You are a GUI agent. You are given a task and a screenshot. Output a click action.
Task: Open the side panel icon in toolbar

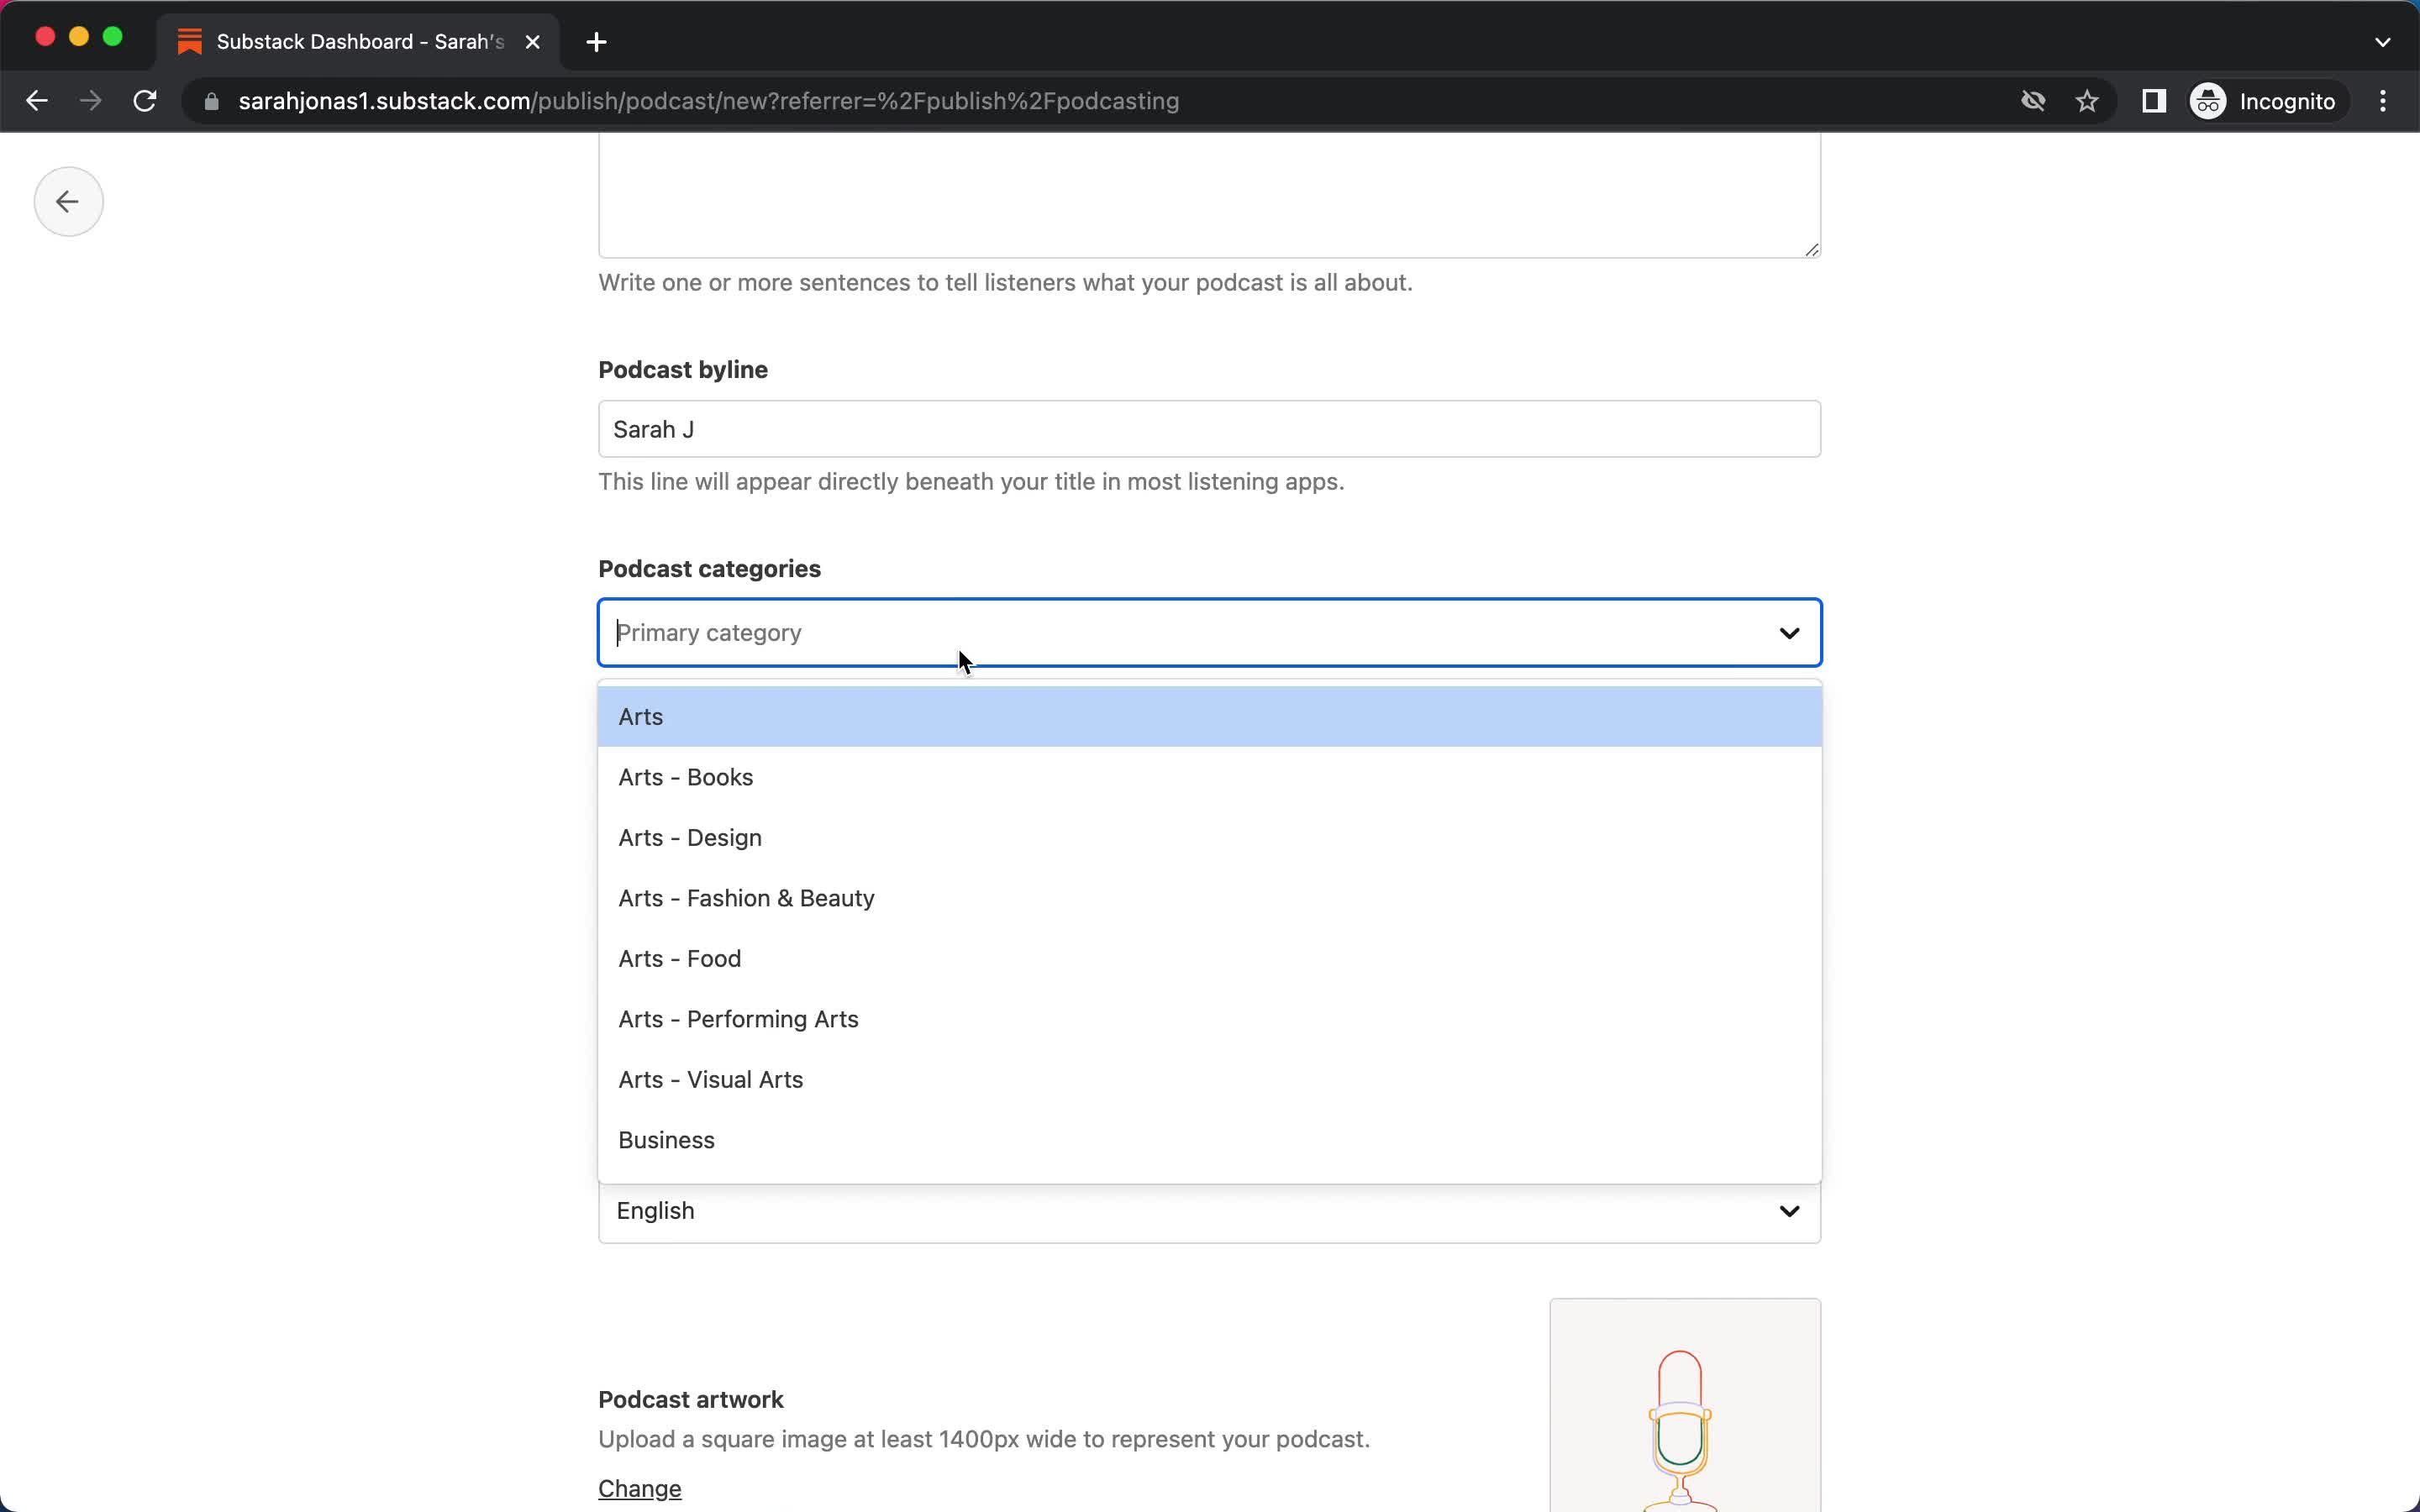point(2153,101)
